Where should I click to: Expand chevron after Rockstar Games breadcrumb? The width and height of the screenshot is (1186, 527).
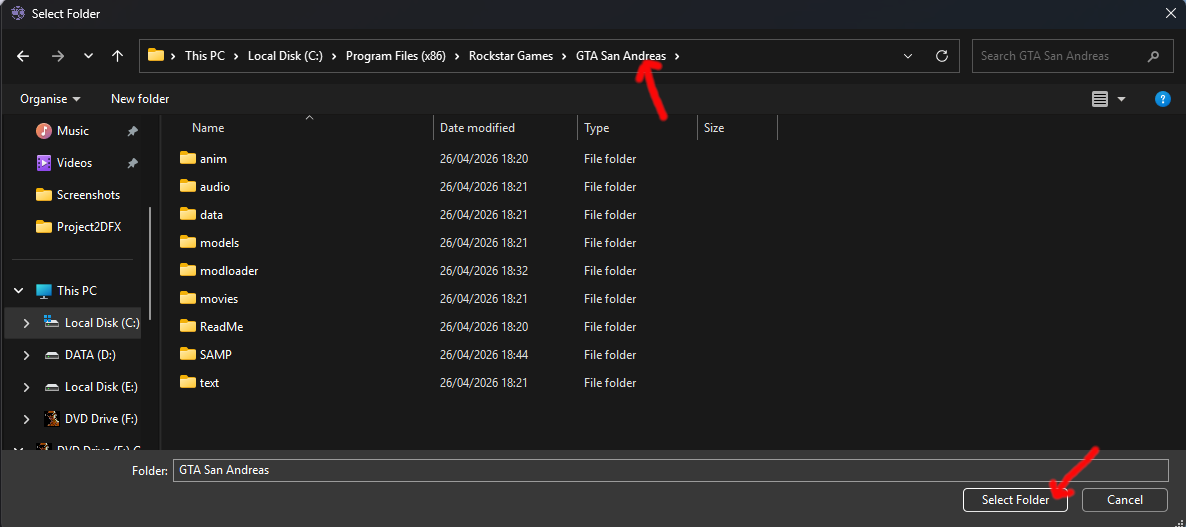pyautogui.click(x=564, y=56)
